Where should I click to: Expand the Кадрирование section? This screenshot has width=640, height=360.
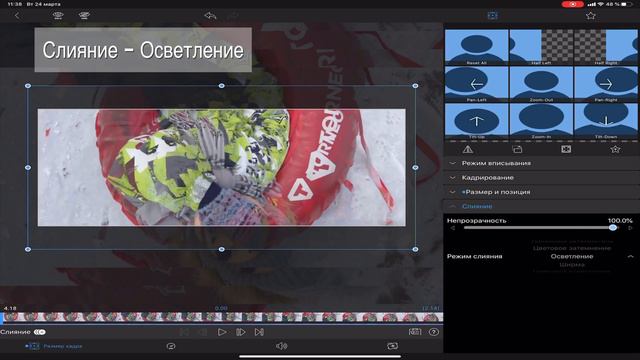pos(541,178)
